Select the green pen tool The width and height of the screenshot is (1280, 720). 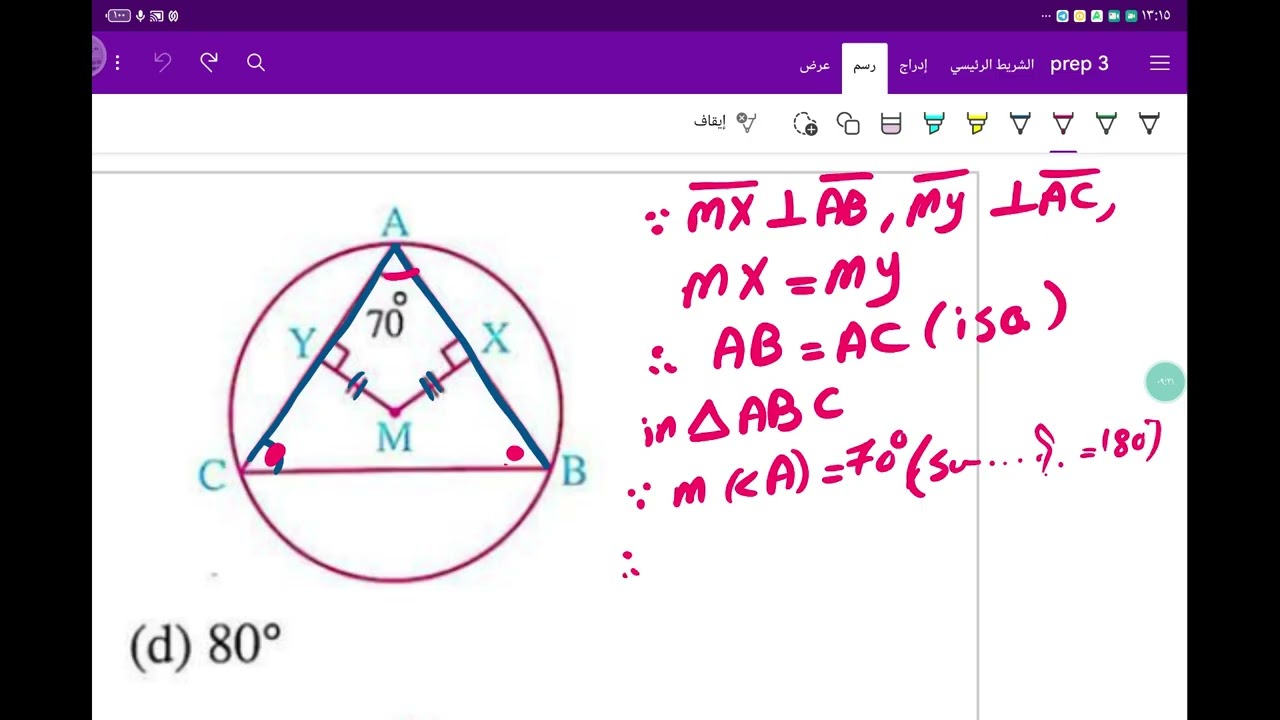pyautogui.click(x=1106, y=123)
